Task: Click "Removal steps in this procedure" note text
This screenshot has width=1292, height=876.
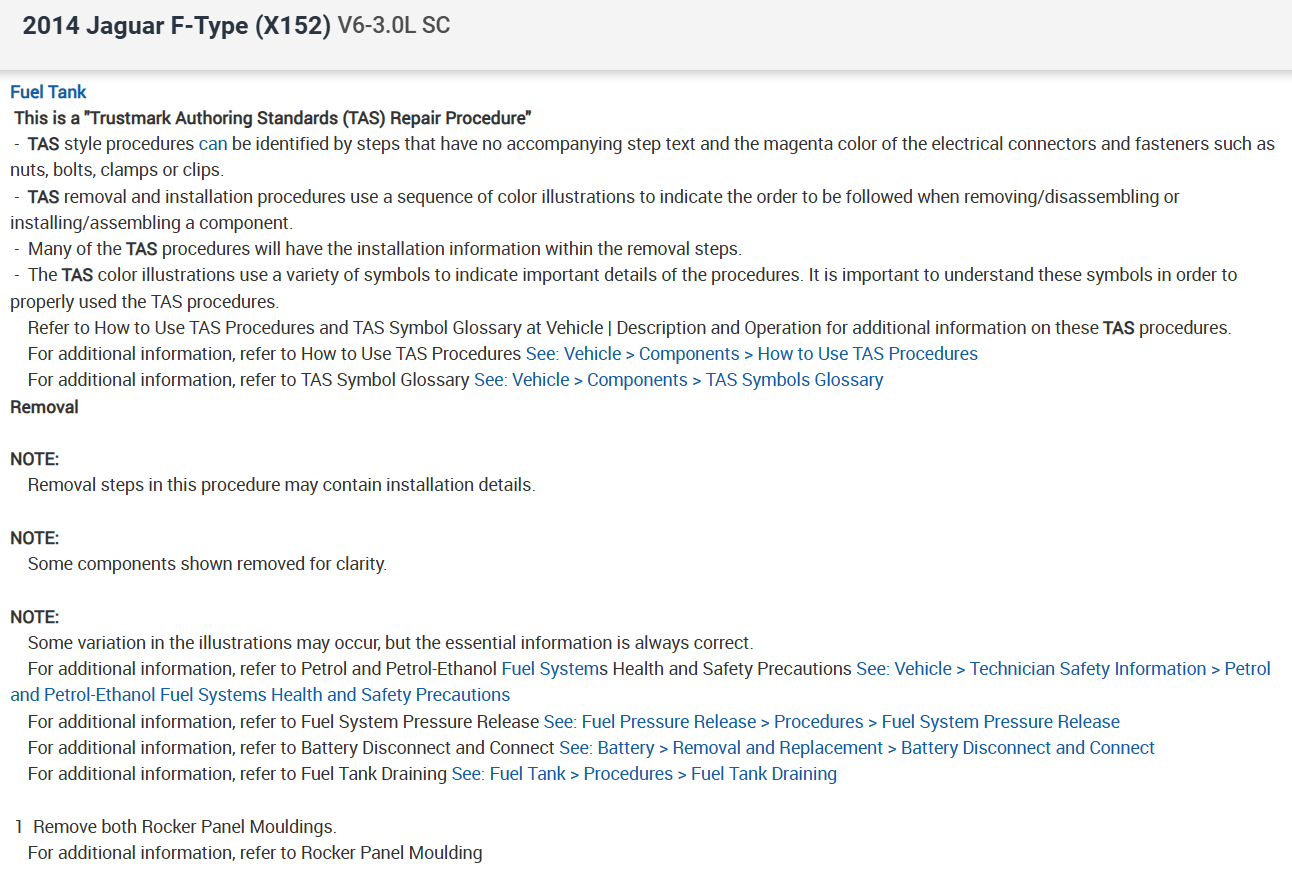Action: tap(281, 485)
